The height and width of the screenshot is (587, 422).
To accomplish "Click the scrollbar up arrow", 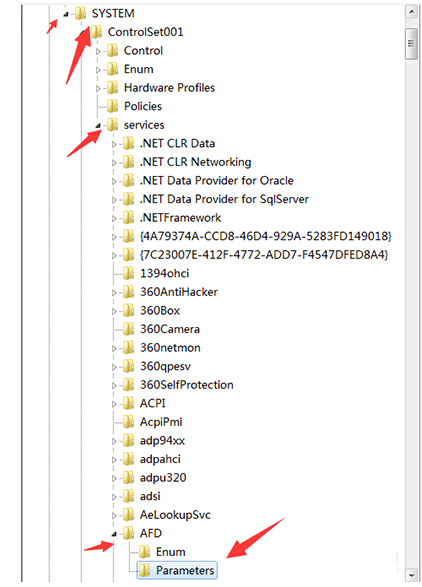I will click(411, 12).
